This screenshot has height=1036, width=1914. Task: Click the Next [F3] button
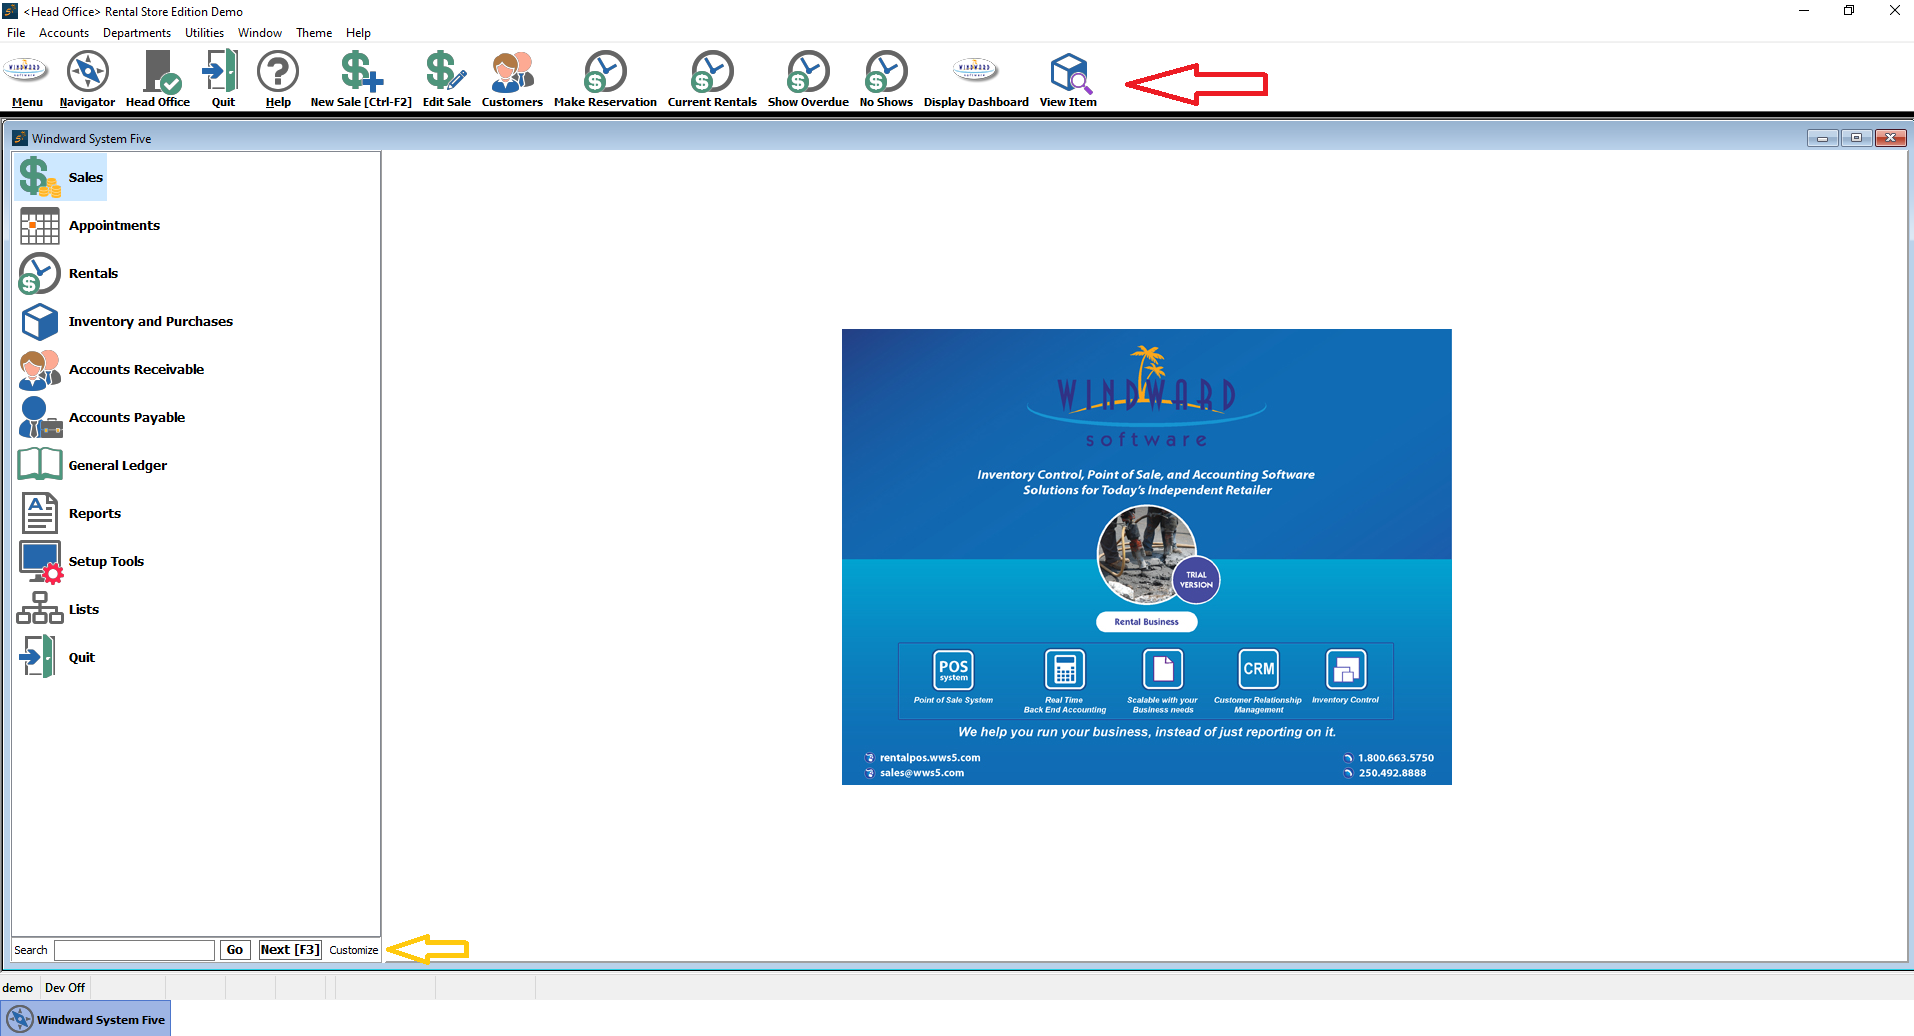coord(290,950)
